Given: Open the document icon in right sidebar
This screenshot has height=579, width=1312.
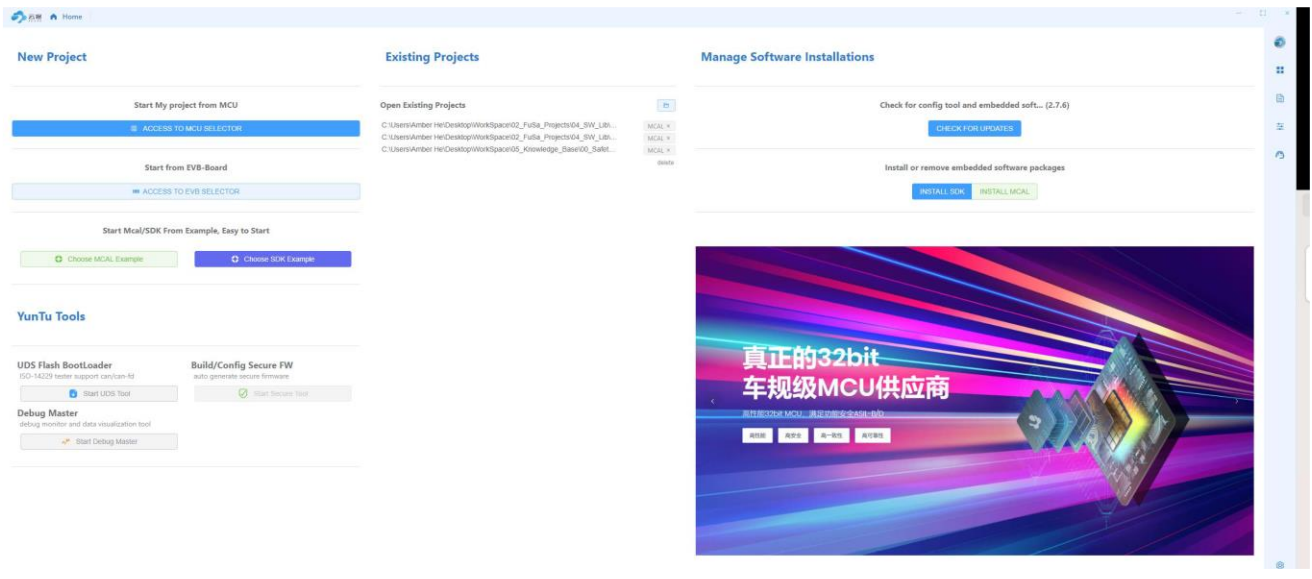Looking at the screenshot, I should (1279, 98).
